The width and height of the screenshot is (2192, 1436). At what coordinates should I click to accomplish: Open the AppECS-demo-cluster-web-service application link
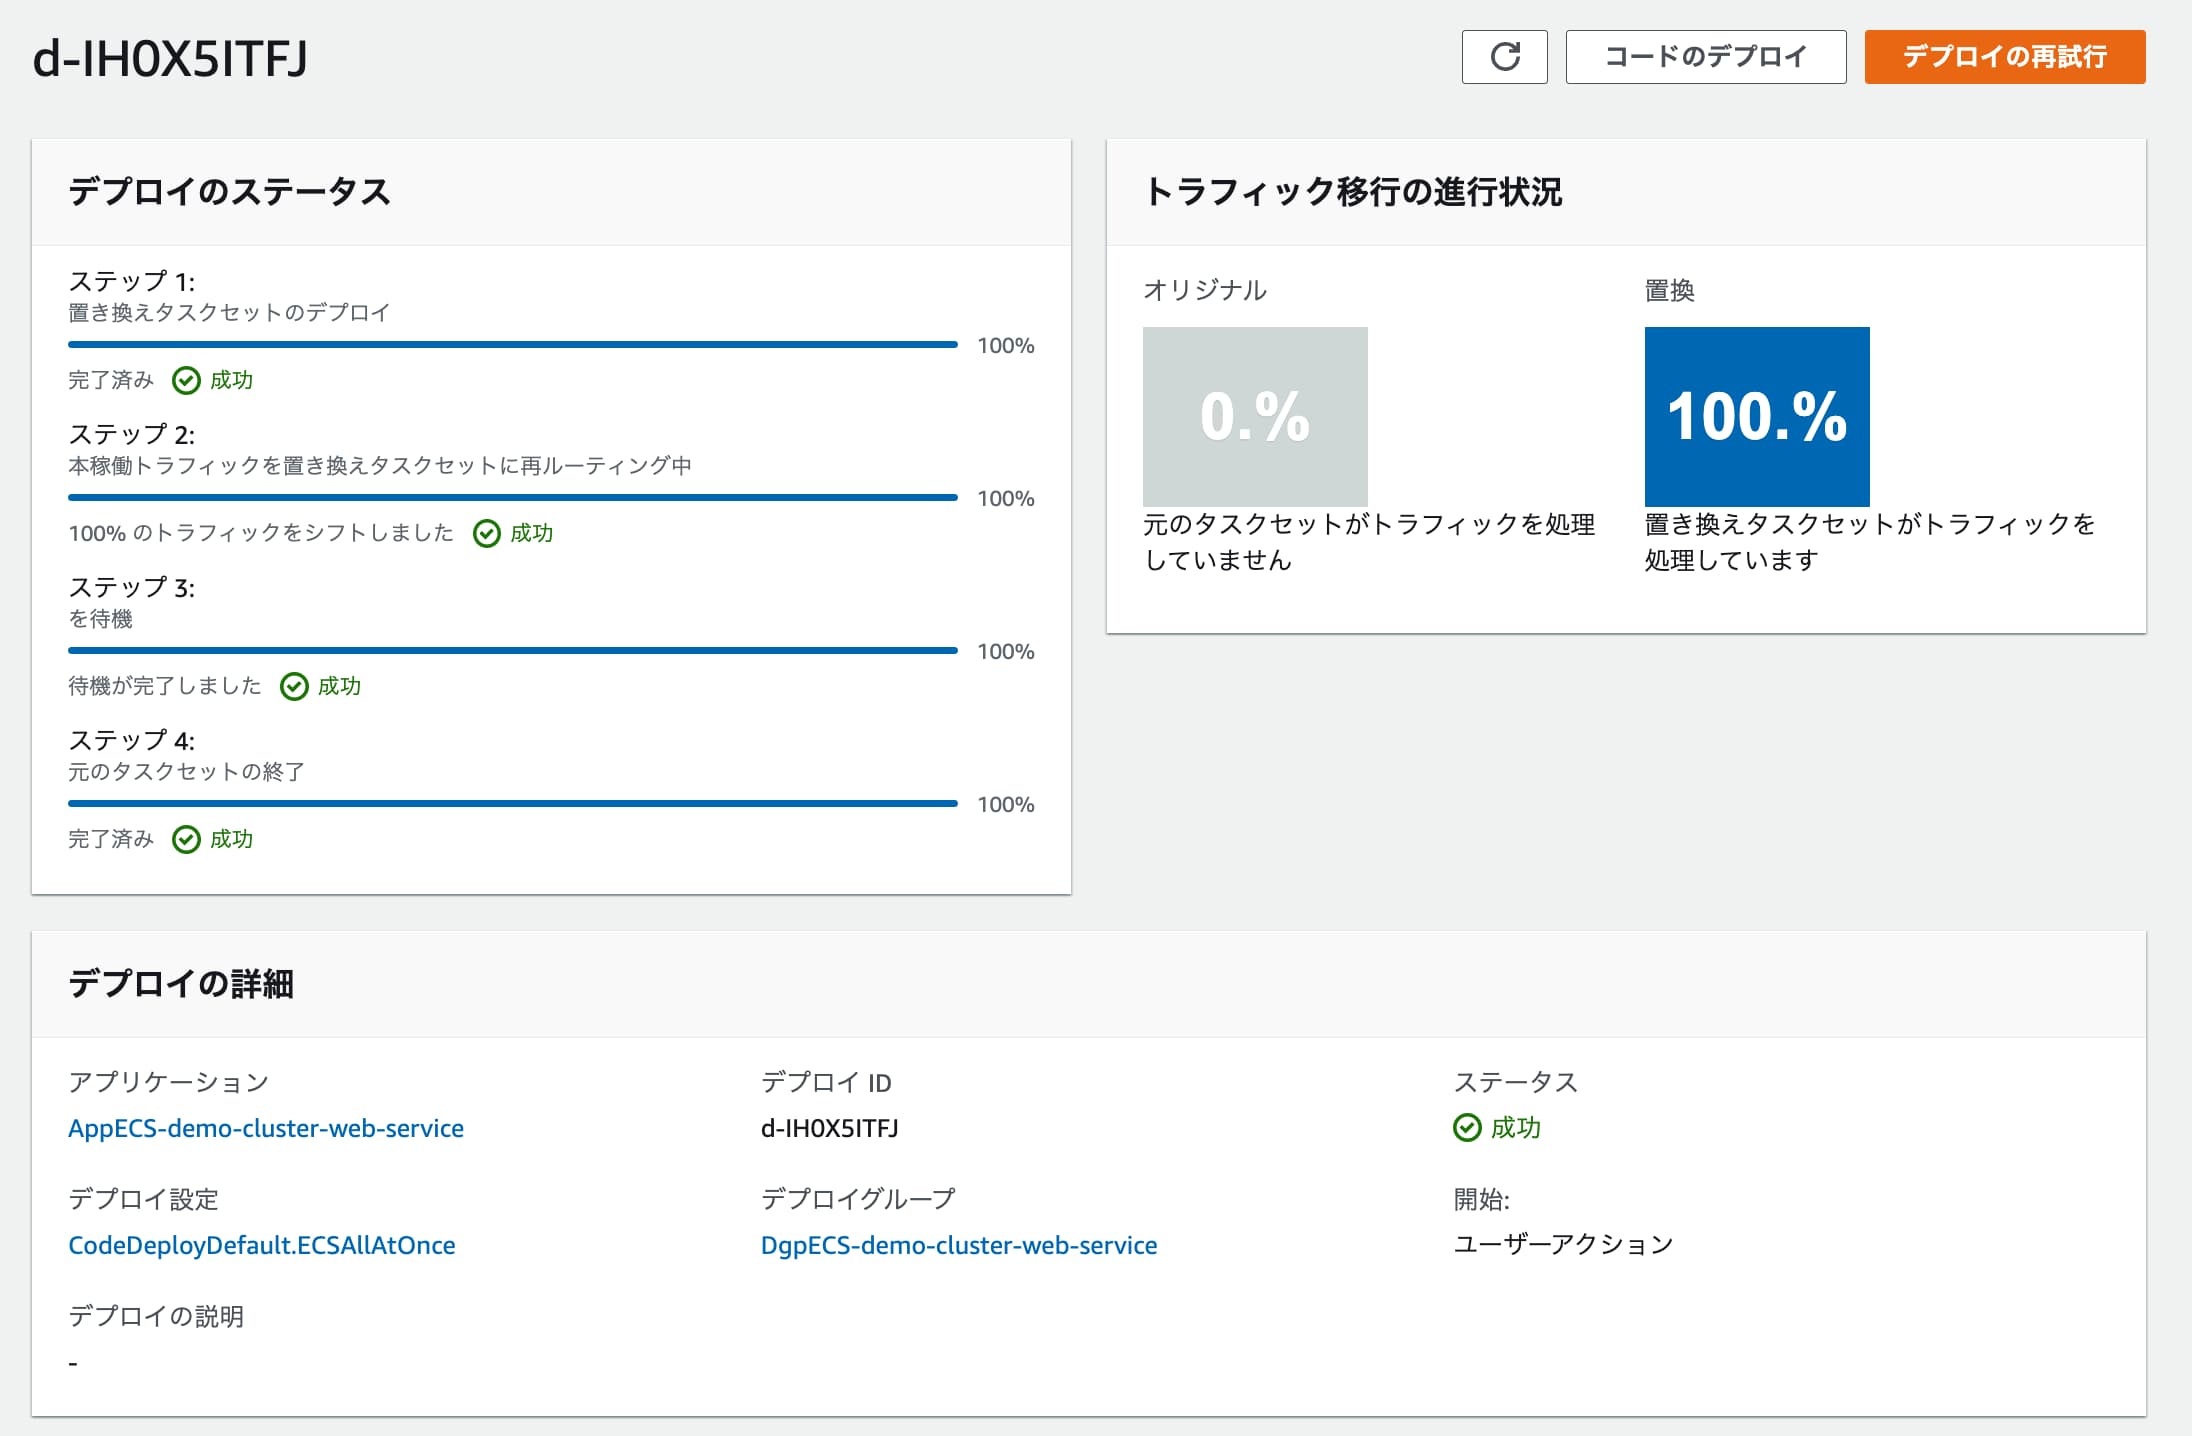click(266, 1128)
